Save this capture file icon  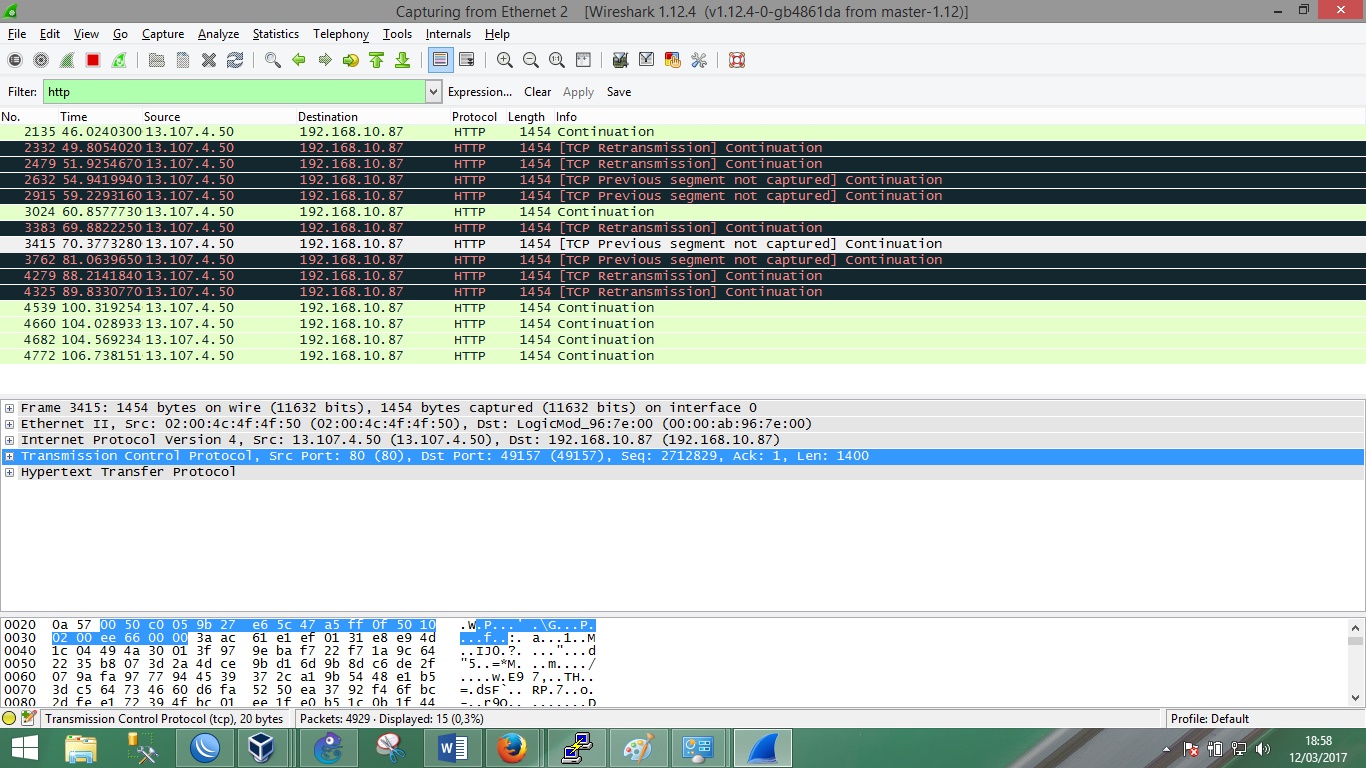(183, 60)
